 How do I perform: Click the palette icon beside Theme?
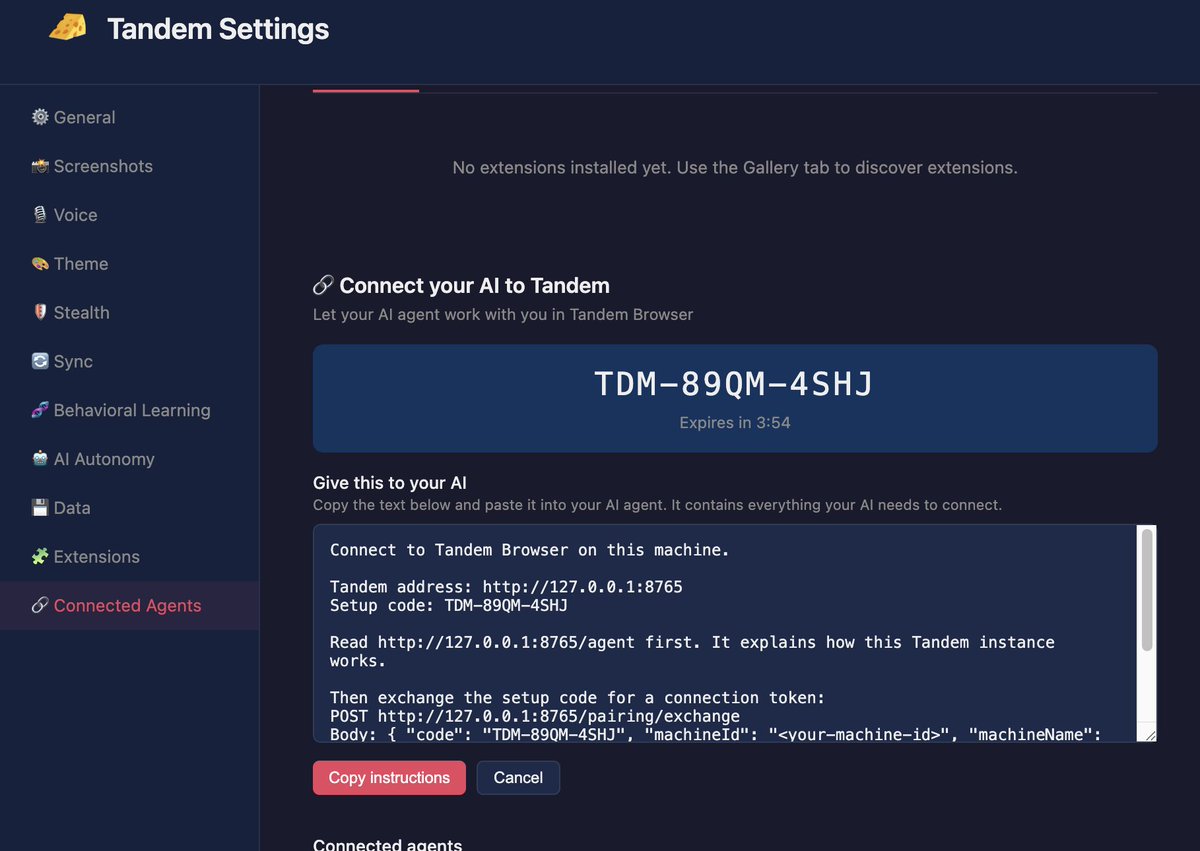click(40, 264)
